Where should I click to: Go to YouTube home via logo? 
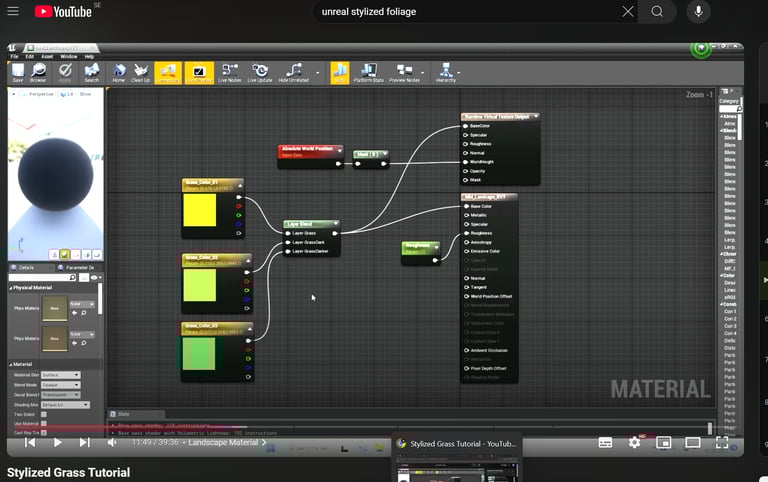[64, 11]
